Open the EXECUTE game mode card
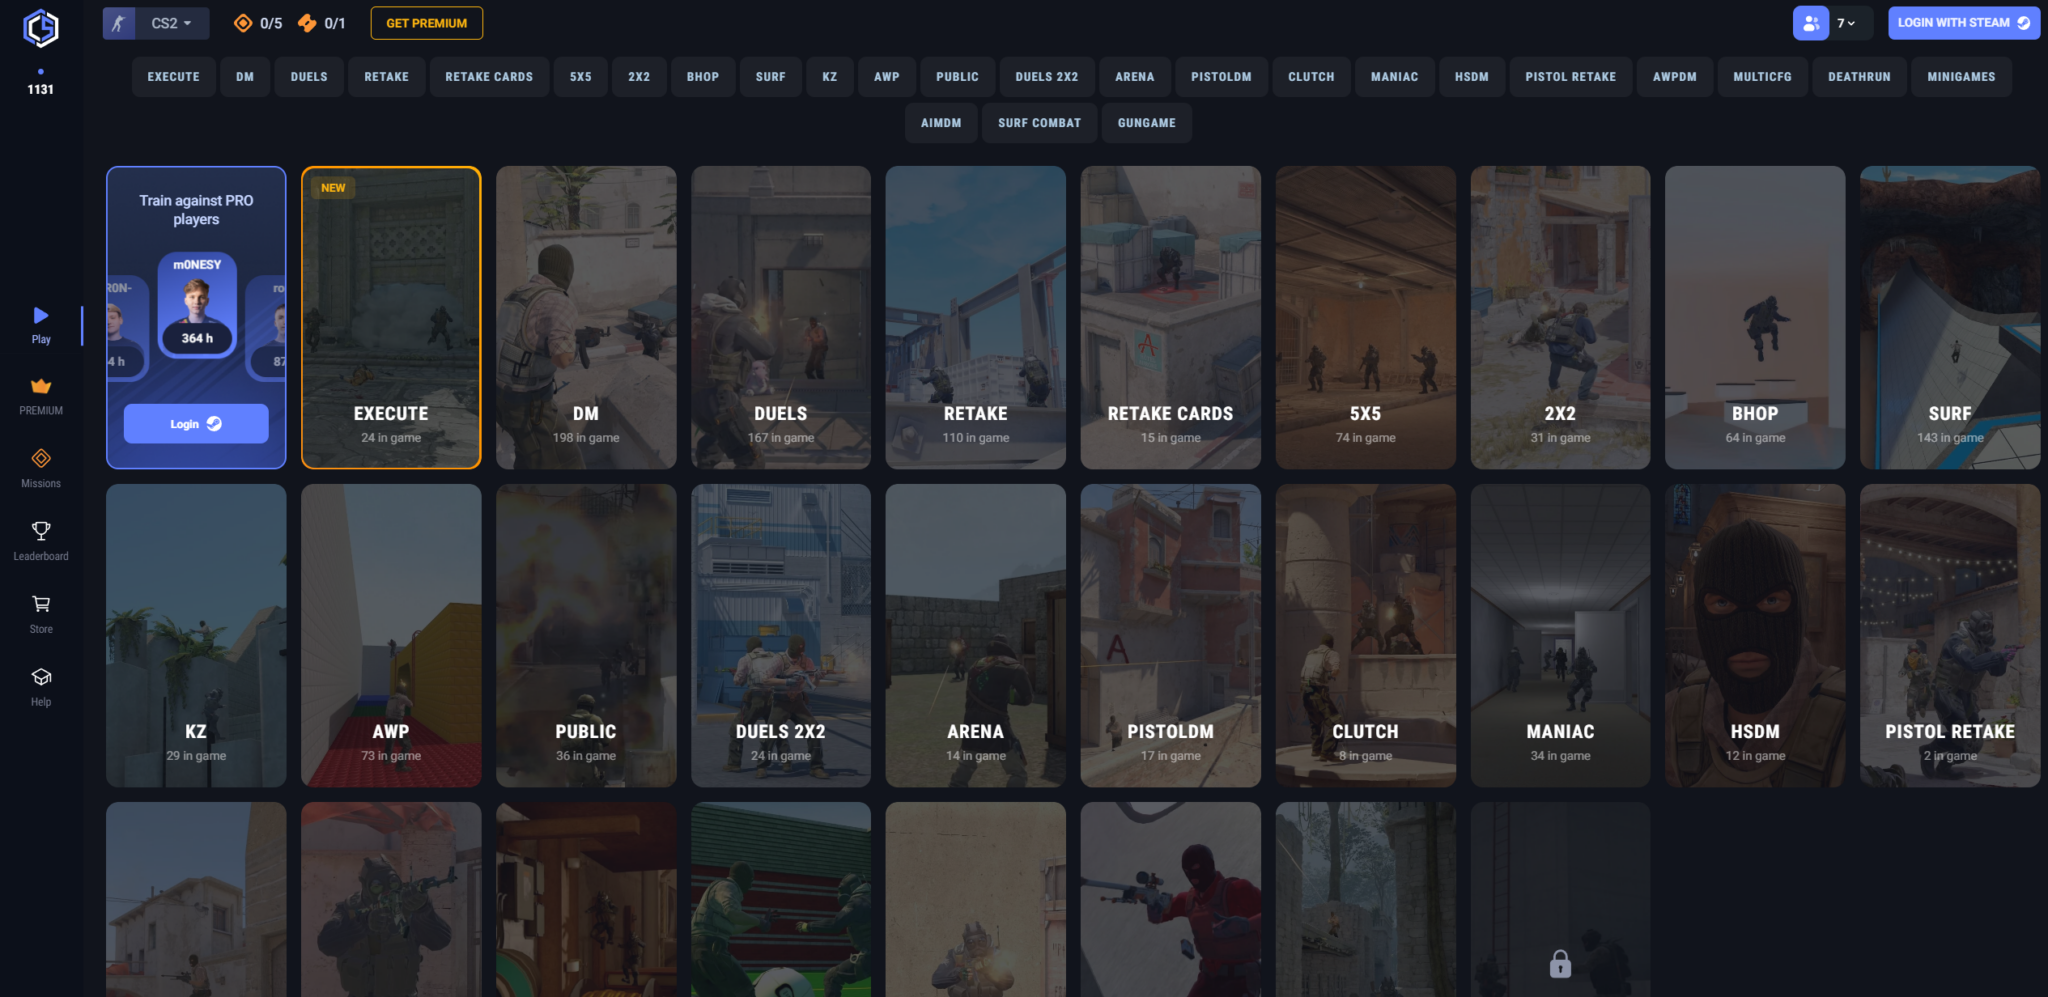The image size is (2048, 997). coord(391,317)
